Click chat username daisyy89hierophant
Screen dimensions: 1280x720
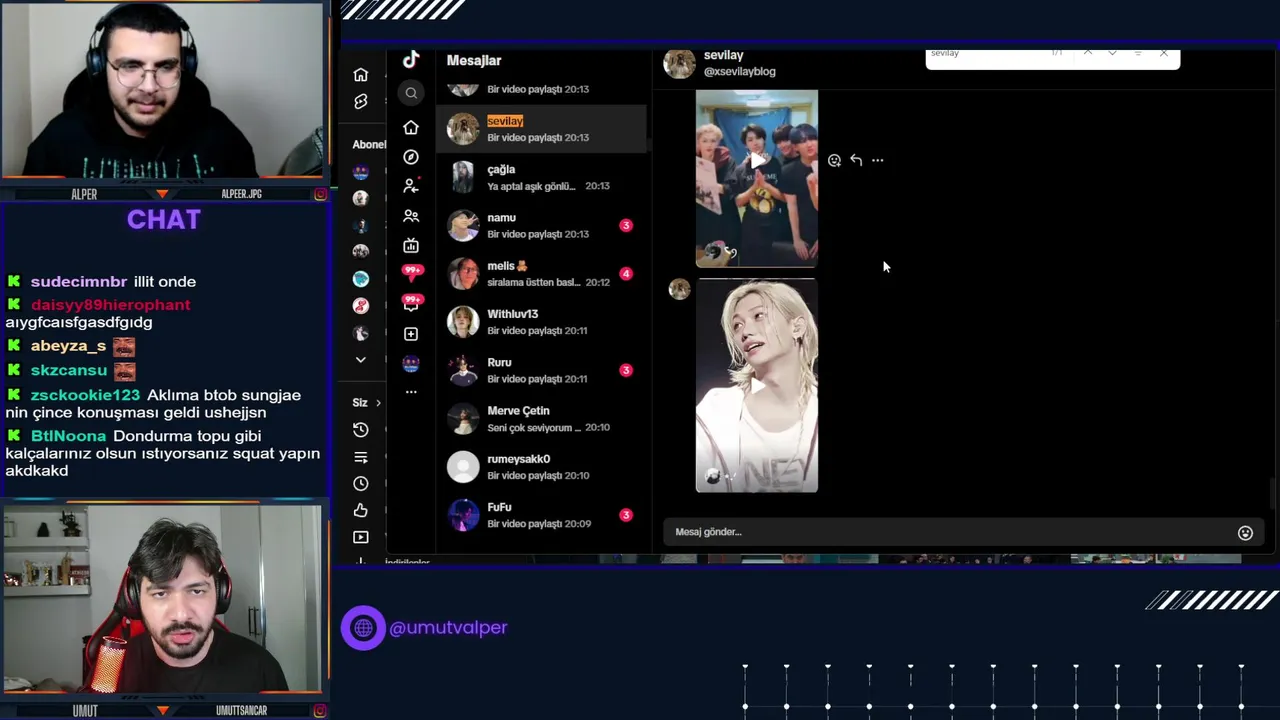coord(110,305)
